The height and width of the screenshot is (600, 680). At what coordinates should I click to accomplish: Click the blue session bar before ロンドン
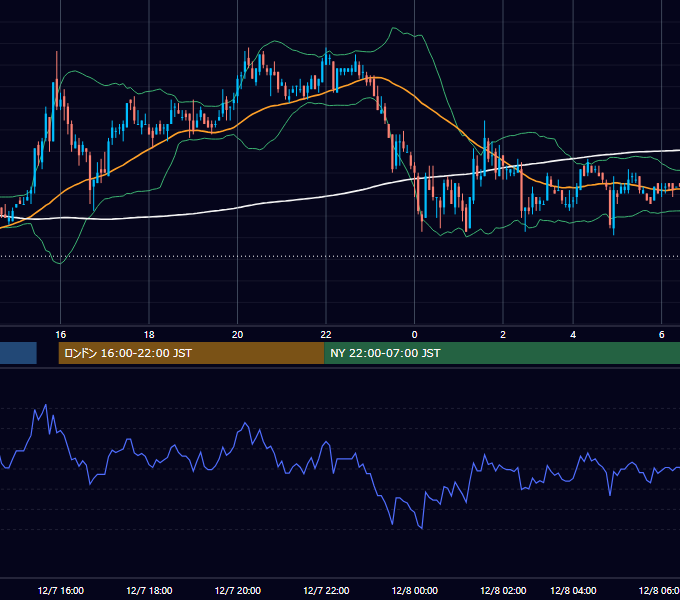tap(18, 353)
